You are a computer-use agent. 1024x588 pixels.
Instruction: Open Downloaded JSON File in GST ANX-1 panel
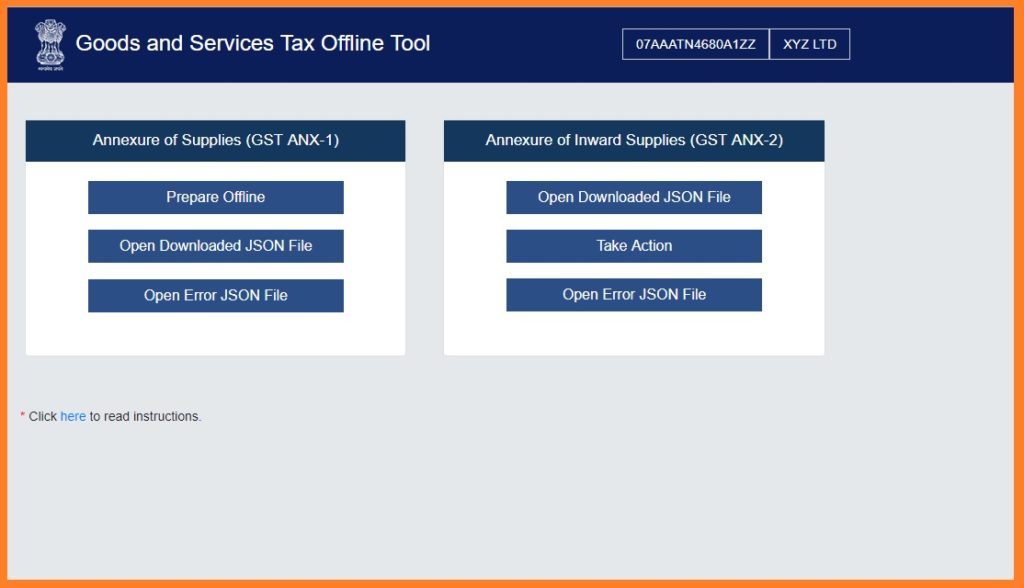[x=216, y=246]
